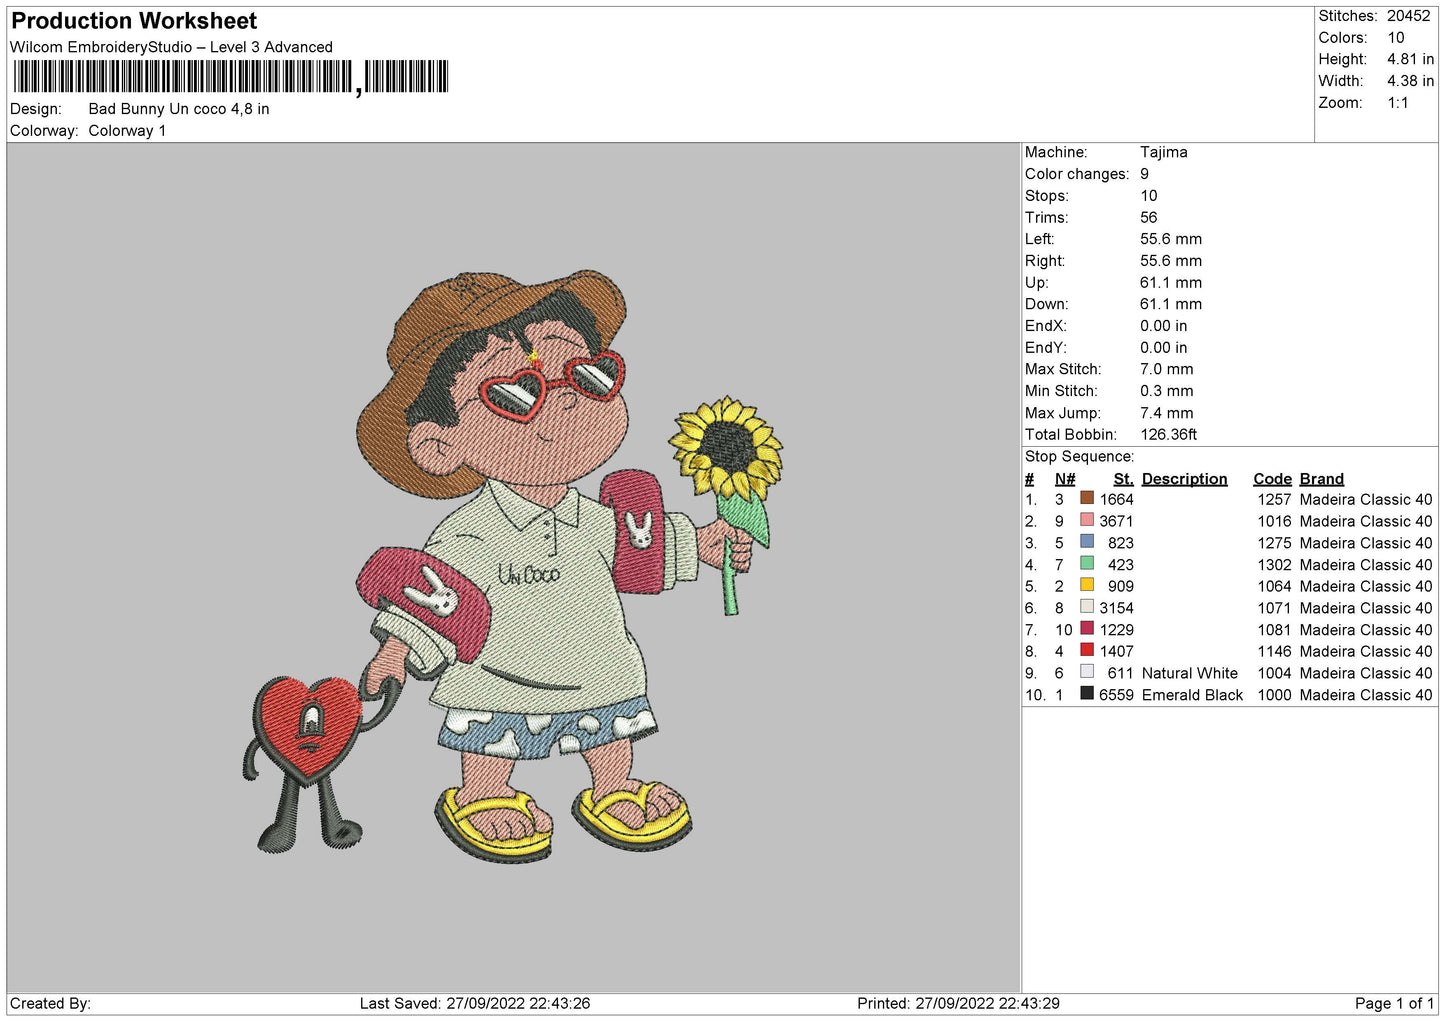This screenshot has height=1021, width=1445.
Task: Click the Left value 55.6 mm
Action: point(1171,239)
